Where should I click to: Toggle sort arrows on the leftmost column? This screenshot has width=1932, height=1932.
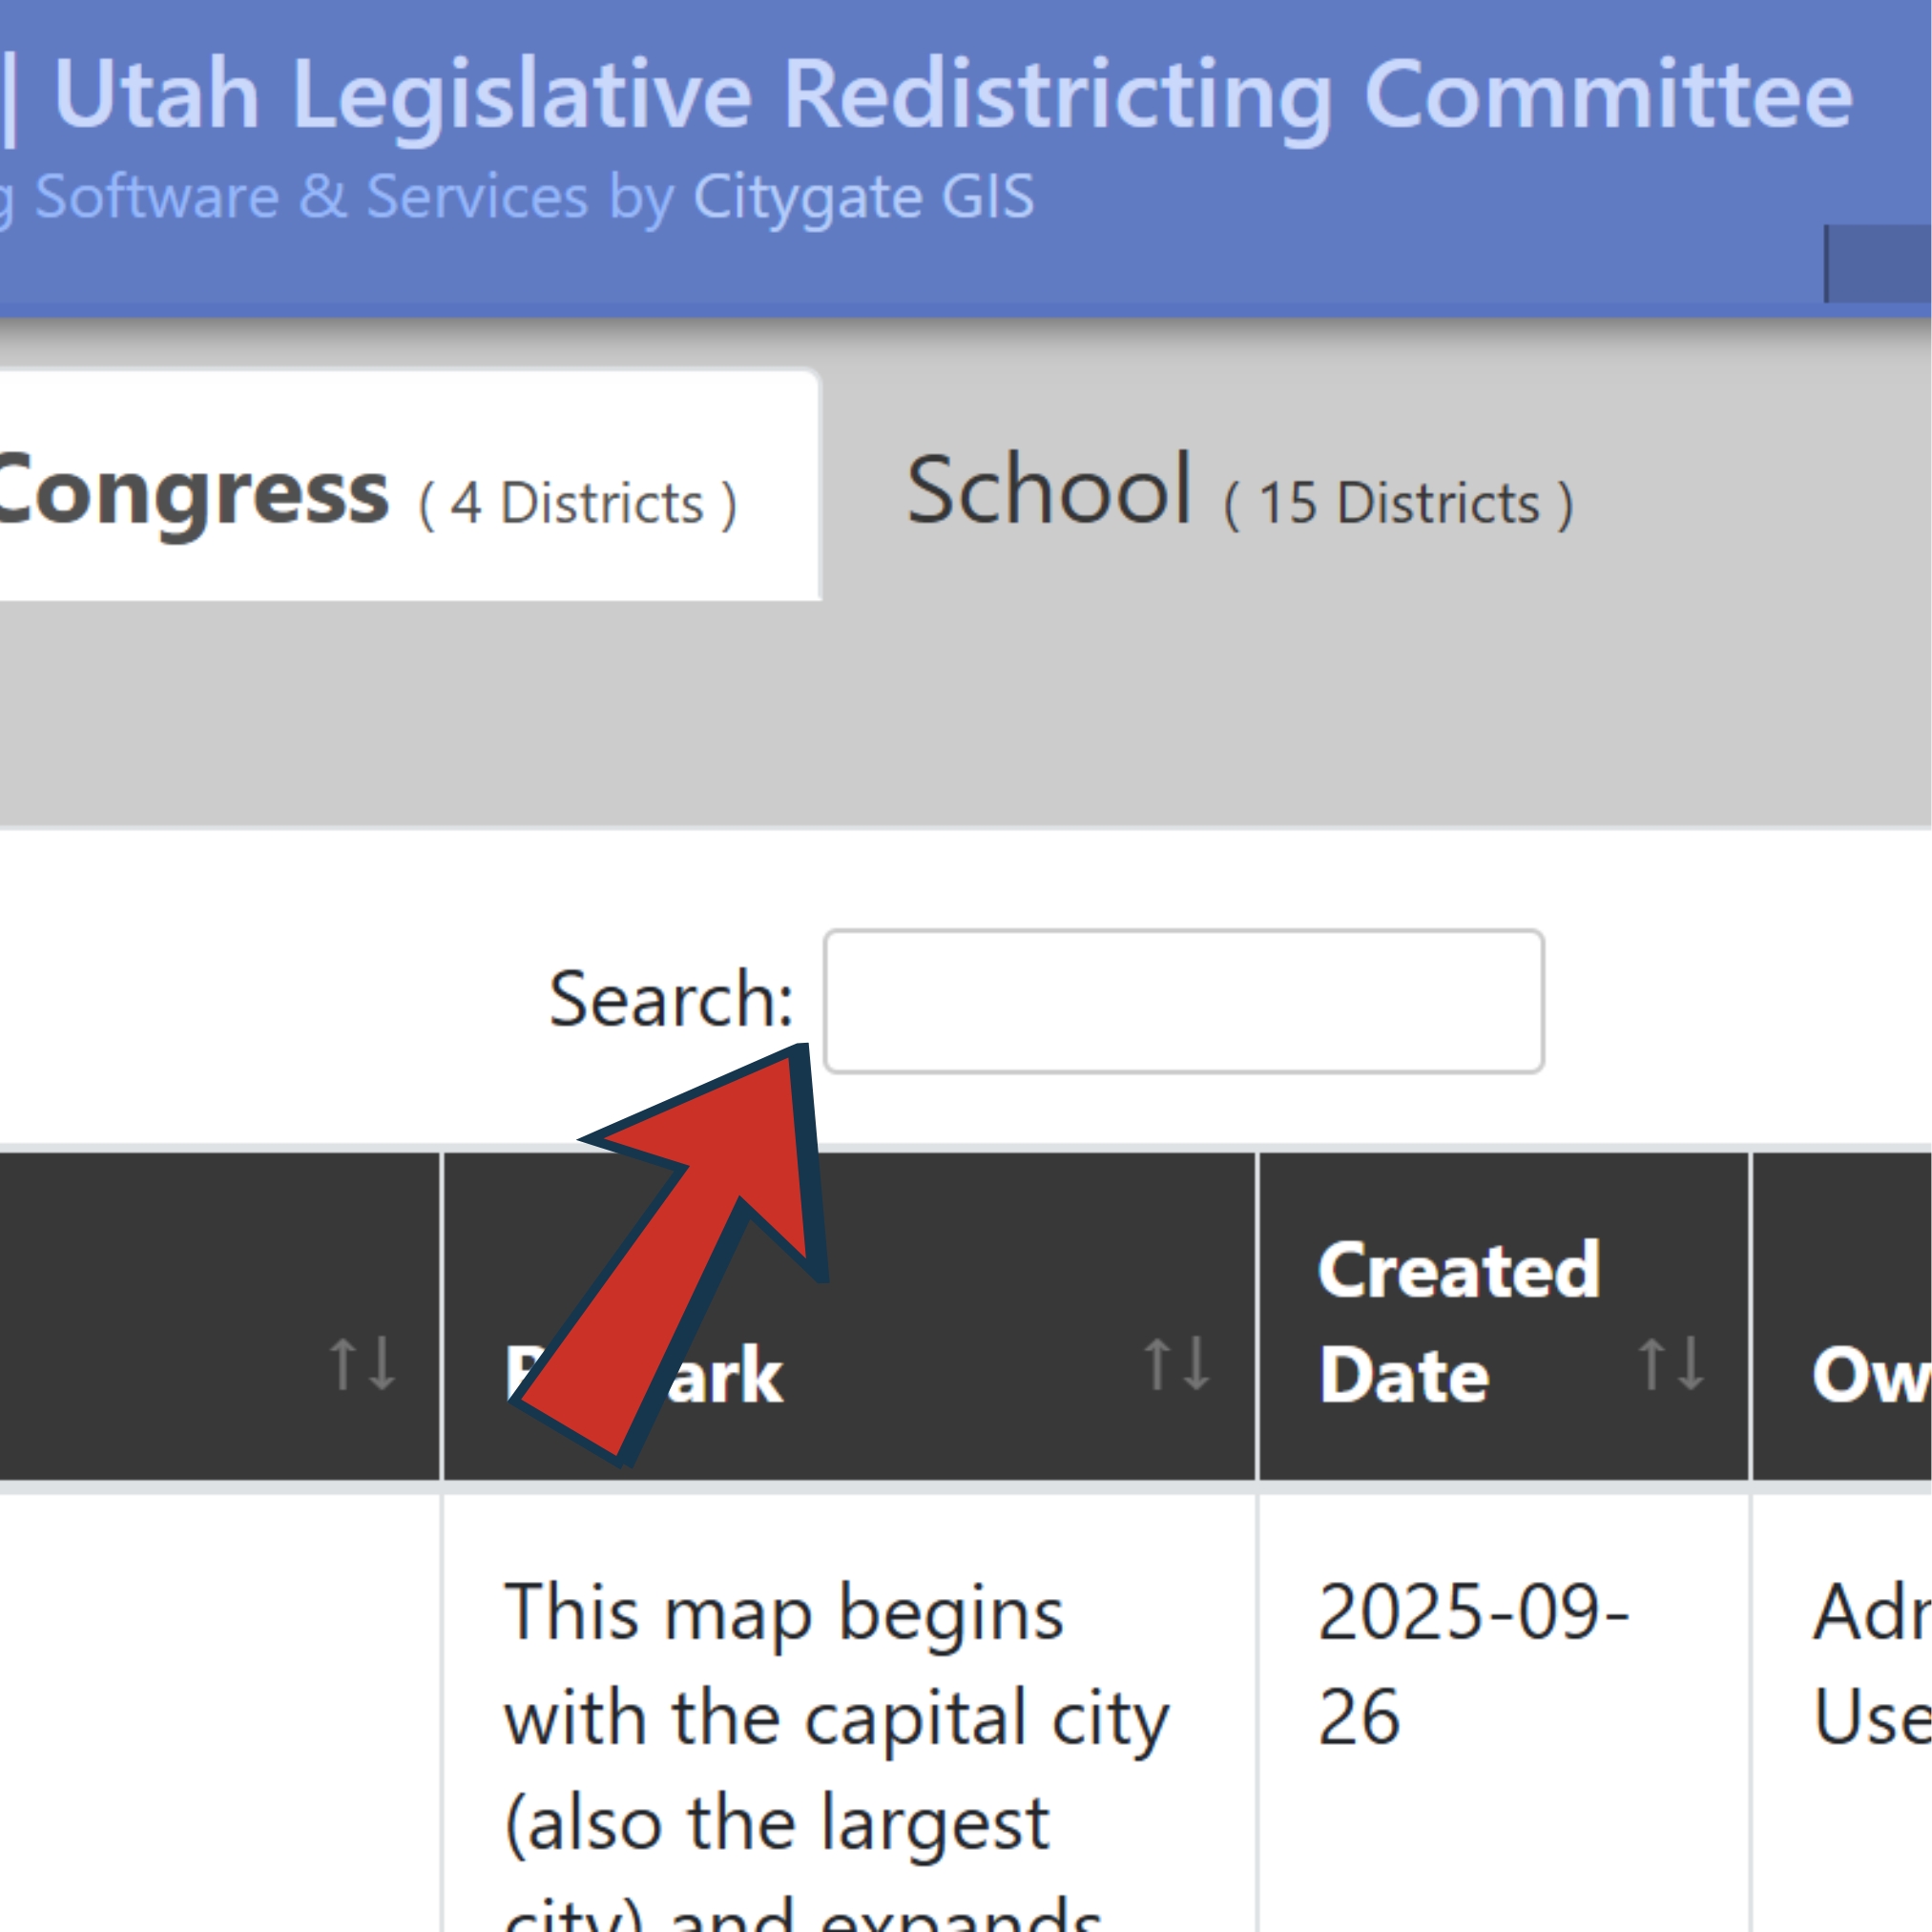click(x=362, y=1364)
